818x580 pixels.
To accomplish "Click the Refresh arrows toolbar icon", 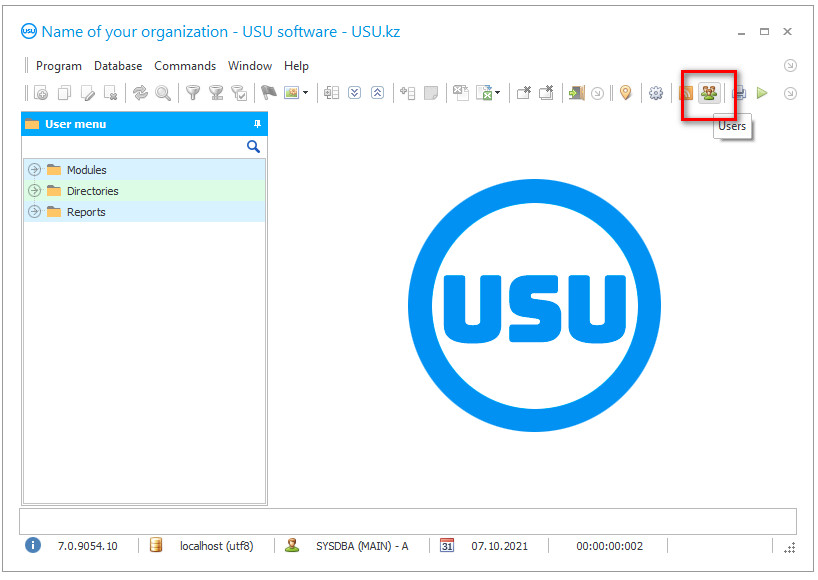I will [140, 93].
